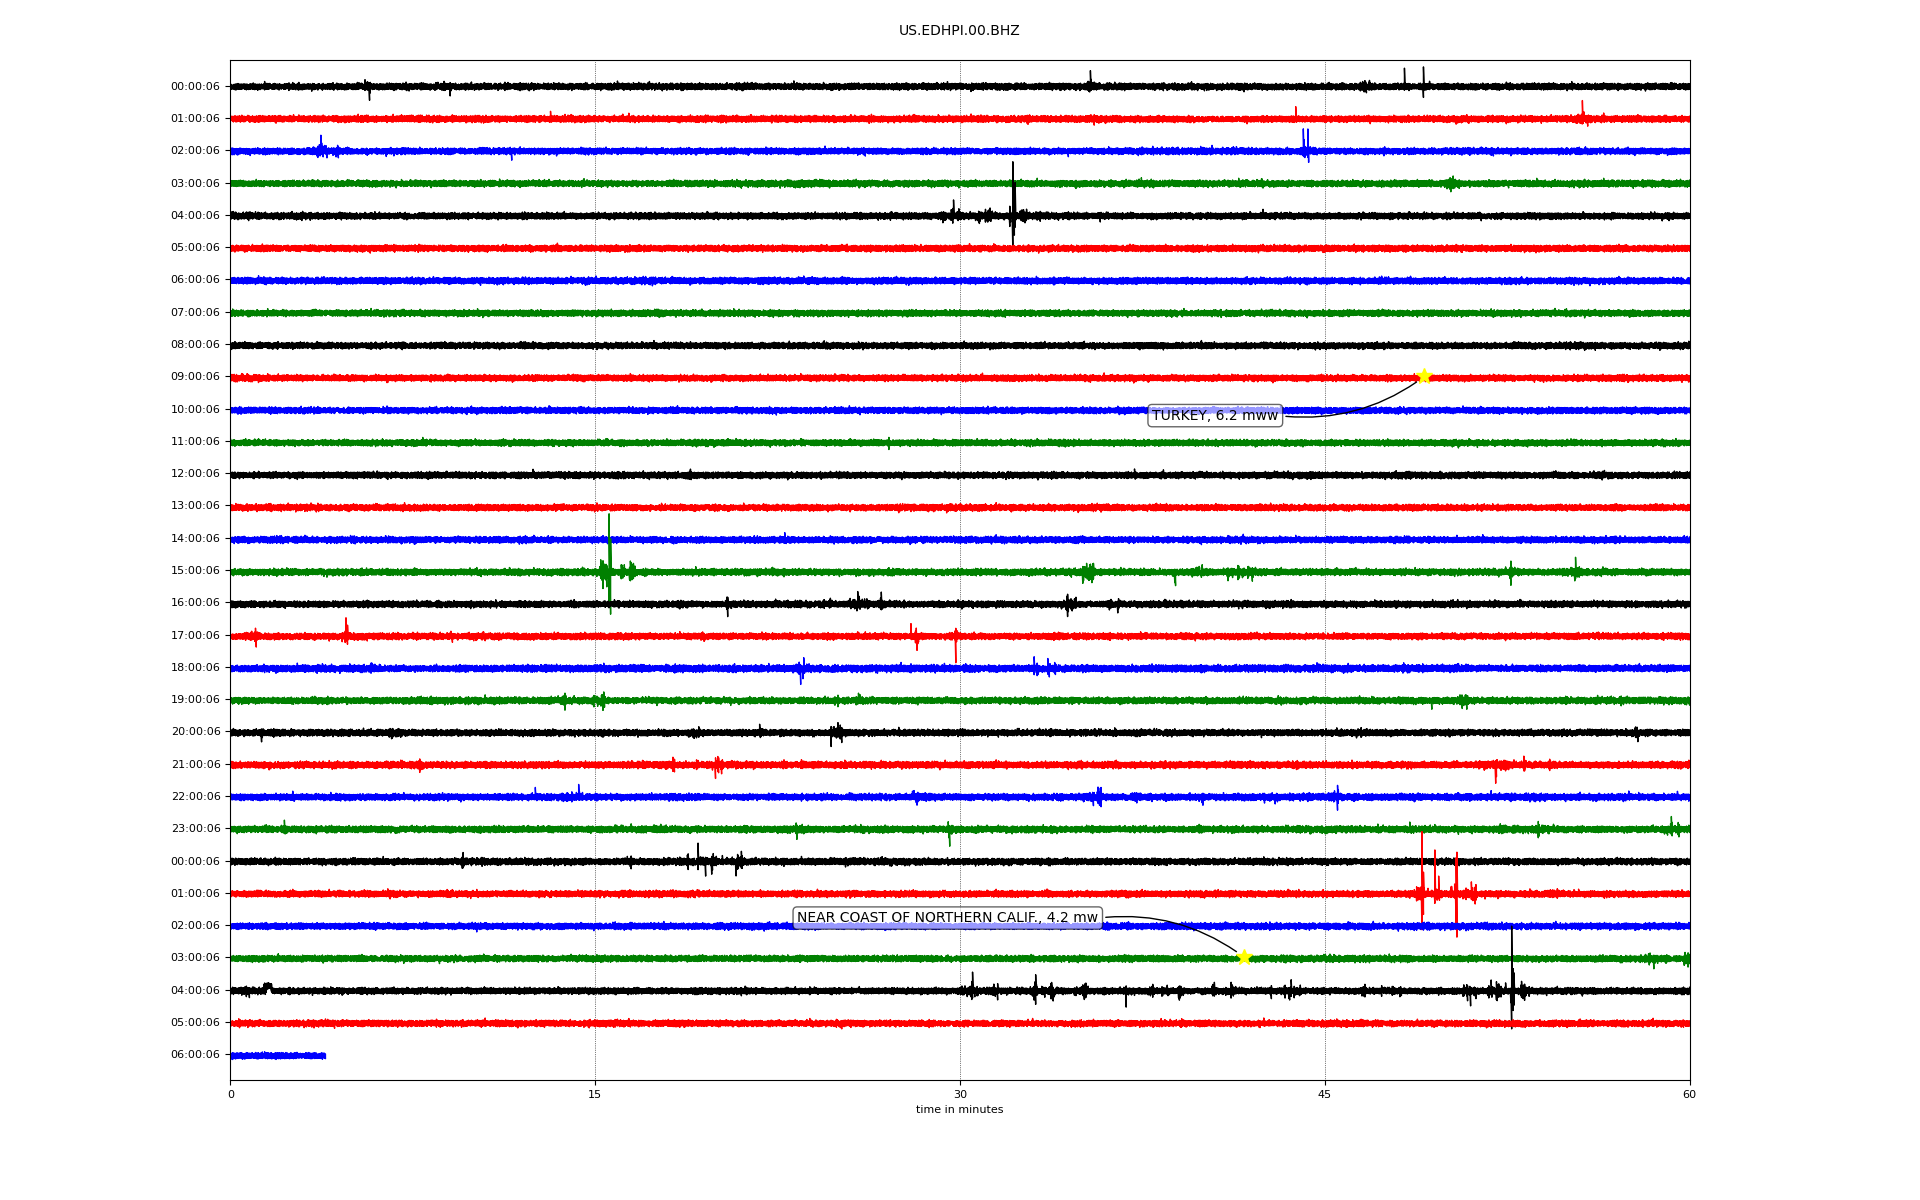Select the 09:00:06 row time label
Screen dimensions: 1920x1200
(x=195, y=376)
